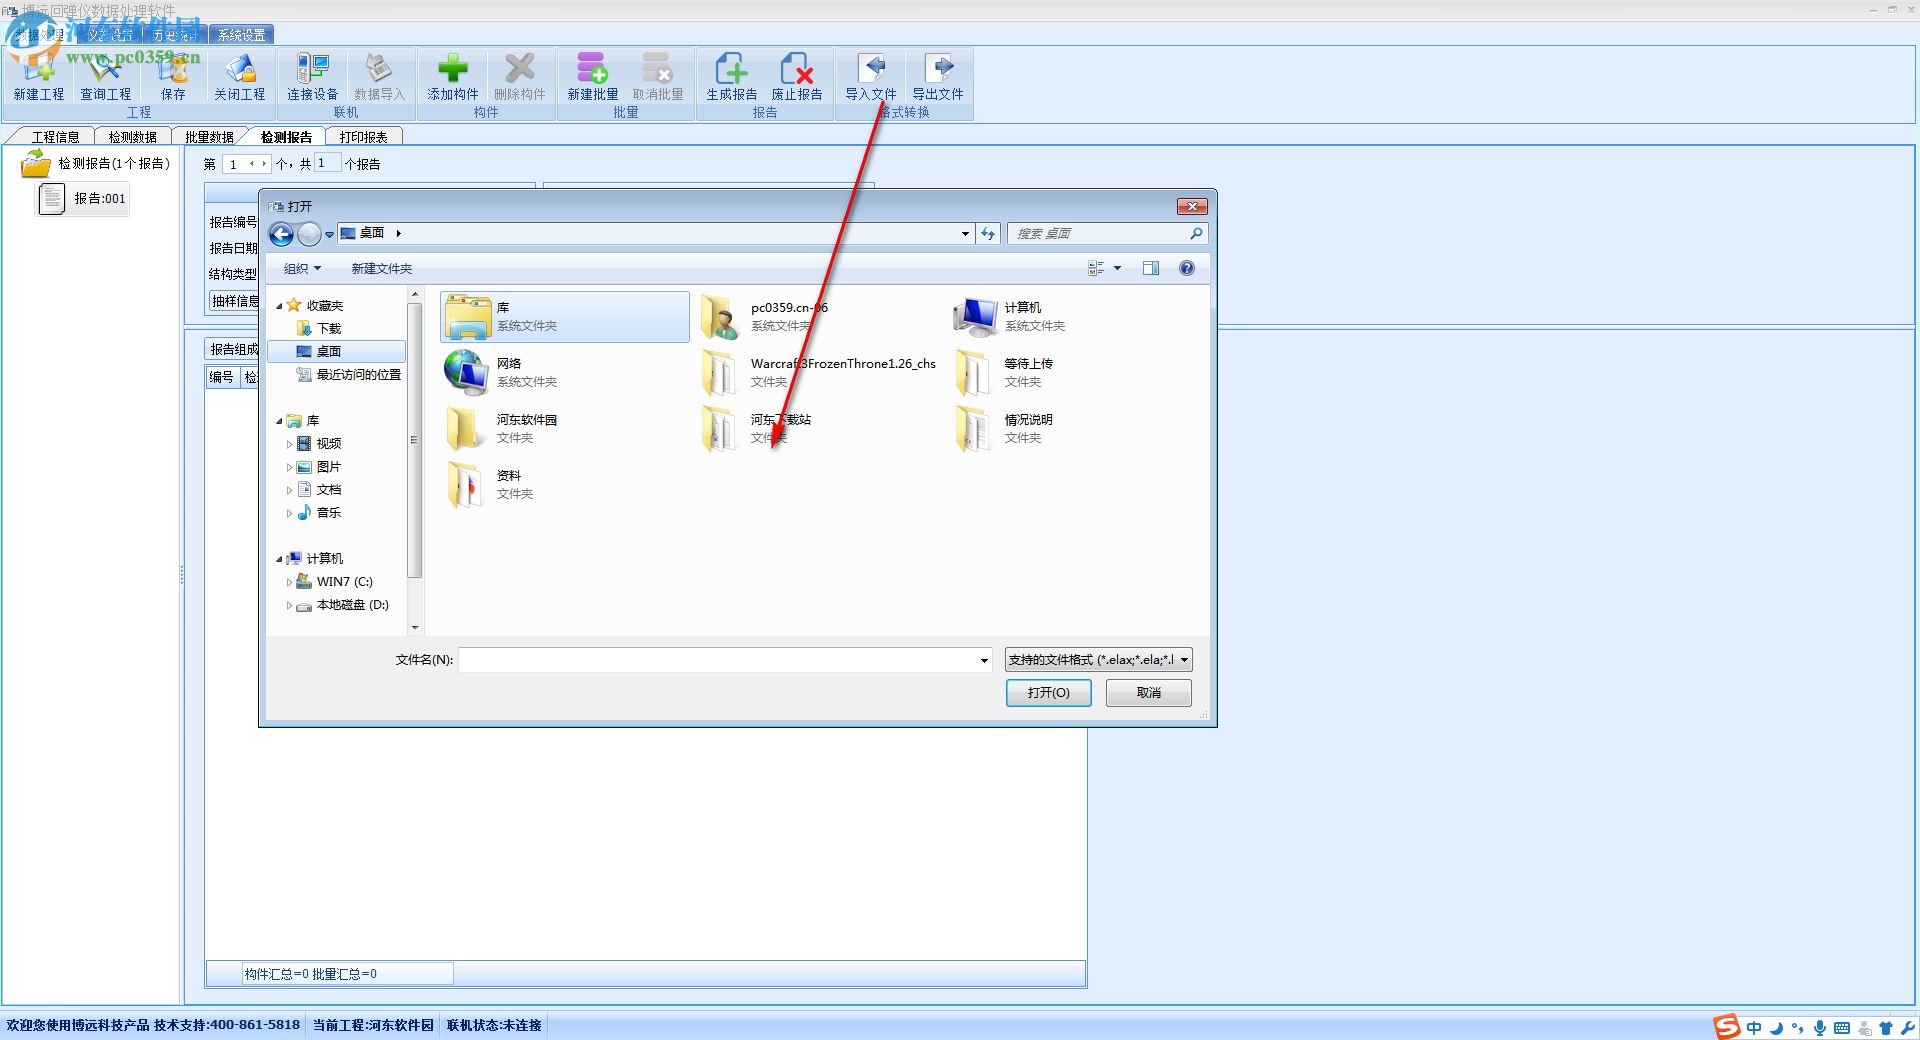The width and height of the screenshot is (1920, 1040).
Task: Expand the WIN7 (C:) drive node
Action: click(290, 582)
